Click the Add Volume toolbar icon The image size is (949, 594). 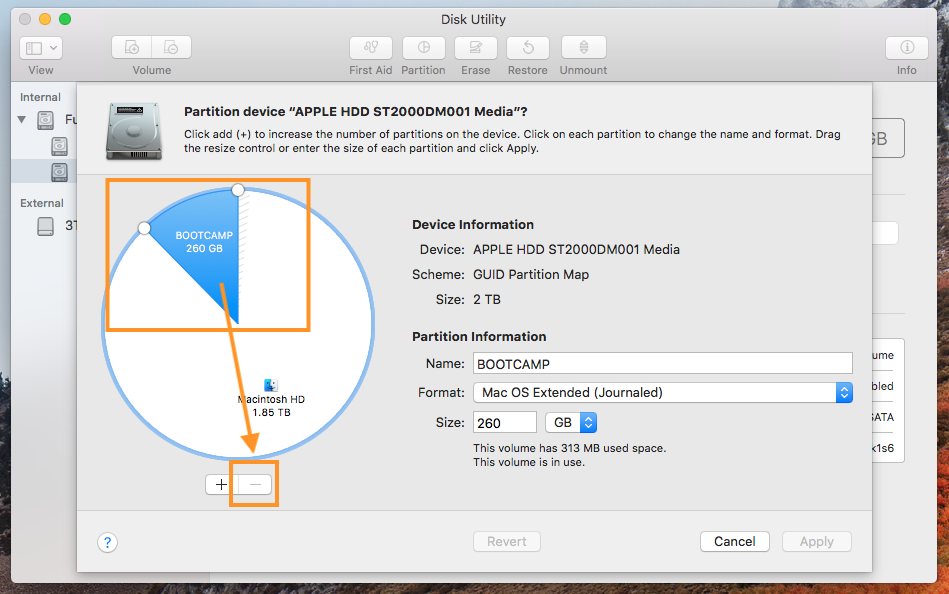(x=131, y=47)
